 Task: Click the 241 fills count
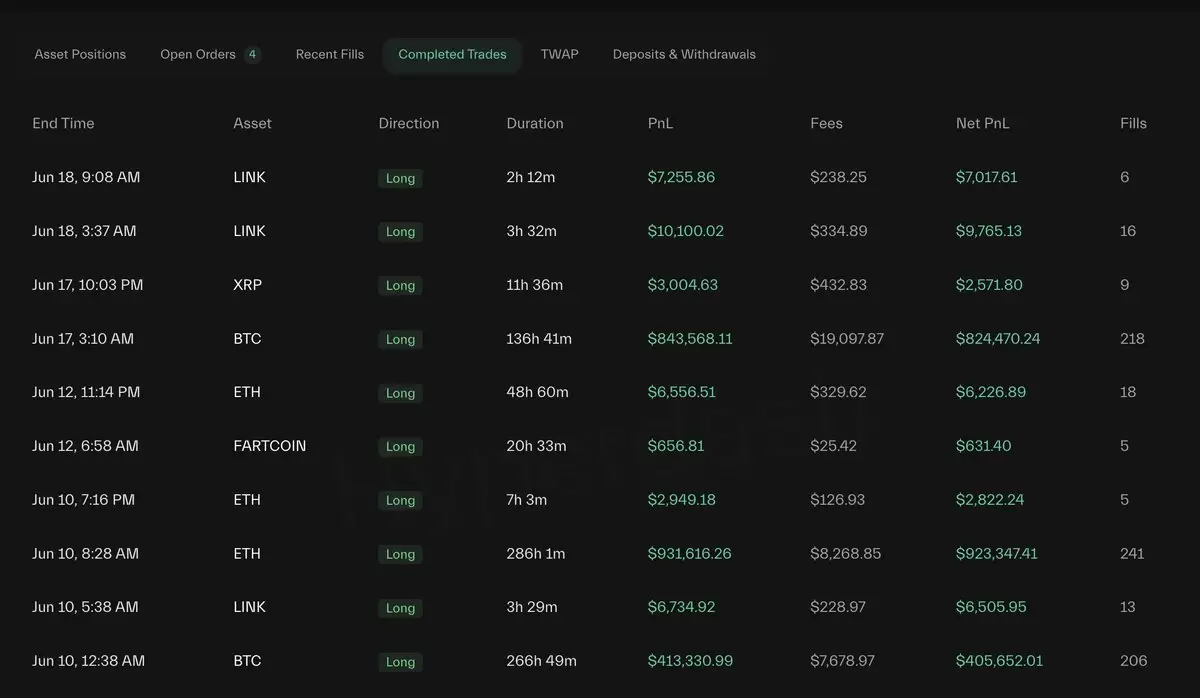click(1132, 553)
